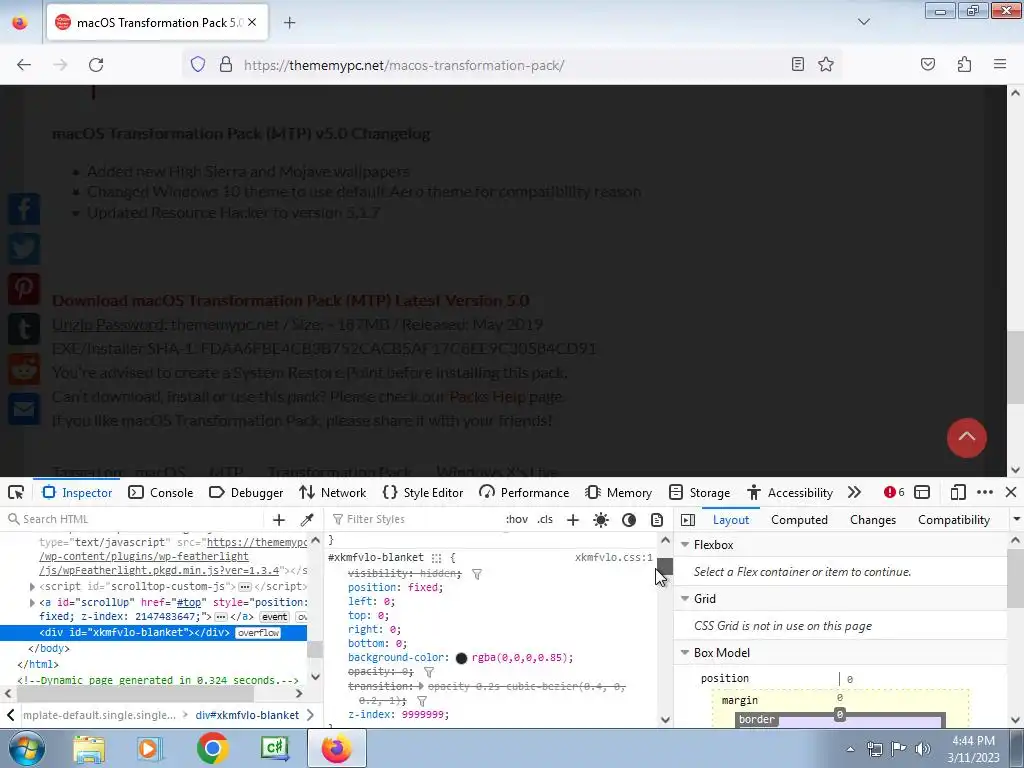Bookmark this page with the star
This screenshot has height=768, width=1024.
tap(826, 64)
